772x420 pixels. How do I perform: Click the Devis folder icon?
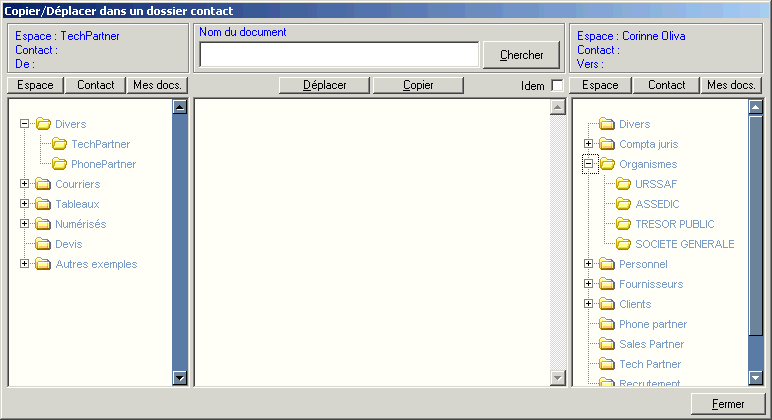(x=43, y=244)
